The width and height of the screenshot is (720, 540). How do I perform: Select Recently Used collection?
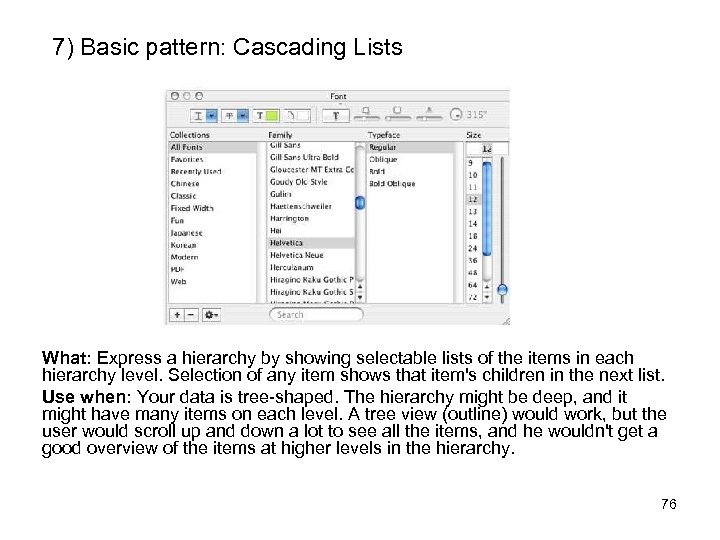213,172
